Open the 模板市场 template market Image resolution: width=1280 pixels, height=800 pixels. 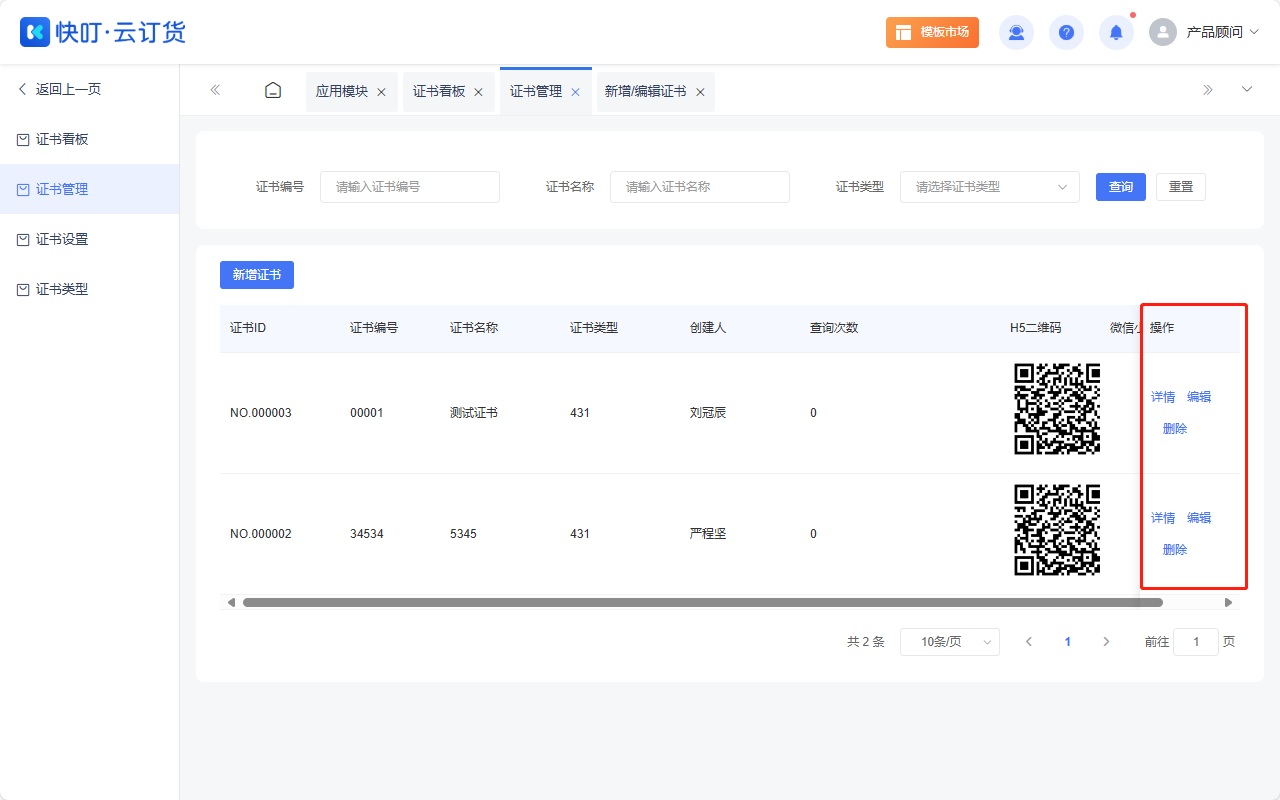coord(932,32)
